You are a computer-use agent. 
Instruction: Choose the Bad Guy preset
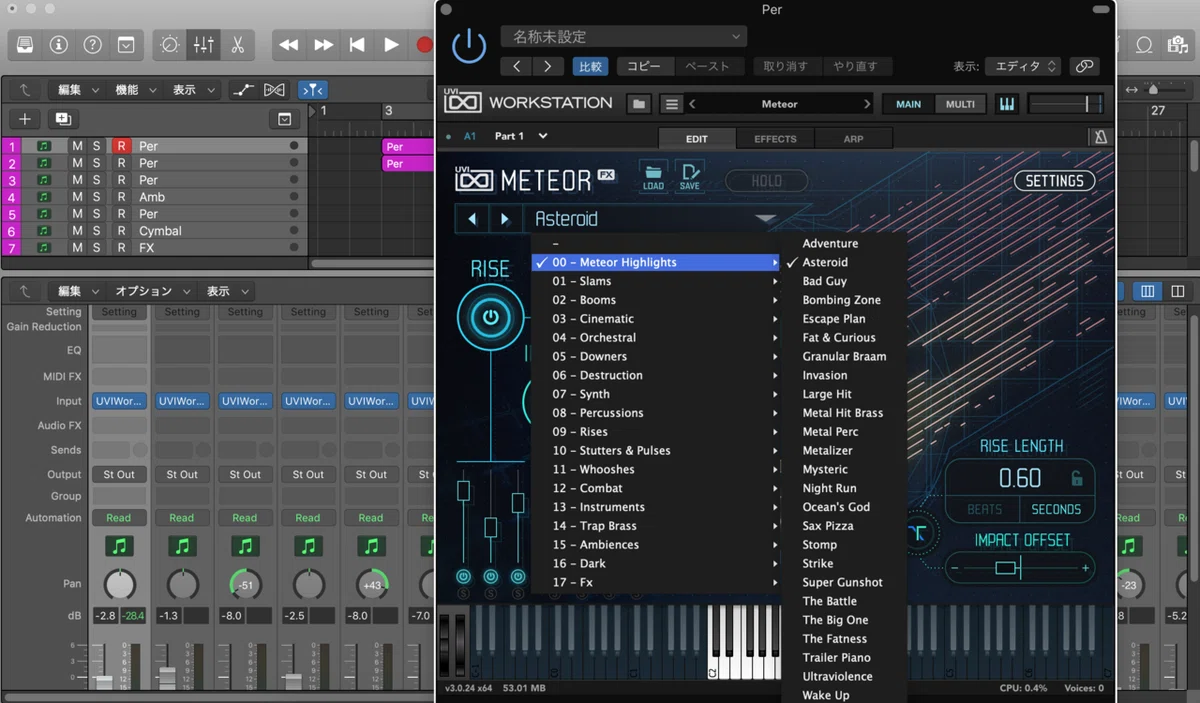824,281
